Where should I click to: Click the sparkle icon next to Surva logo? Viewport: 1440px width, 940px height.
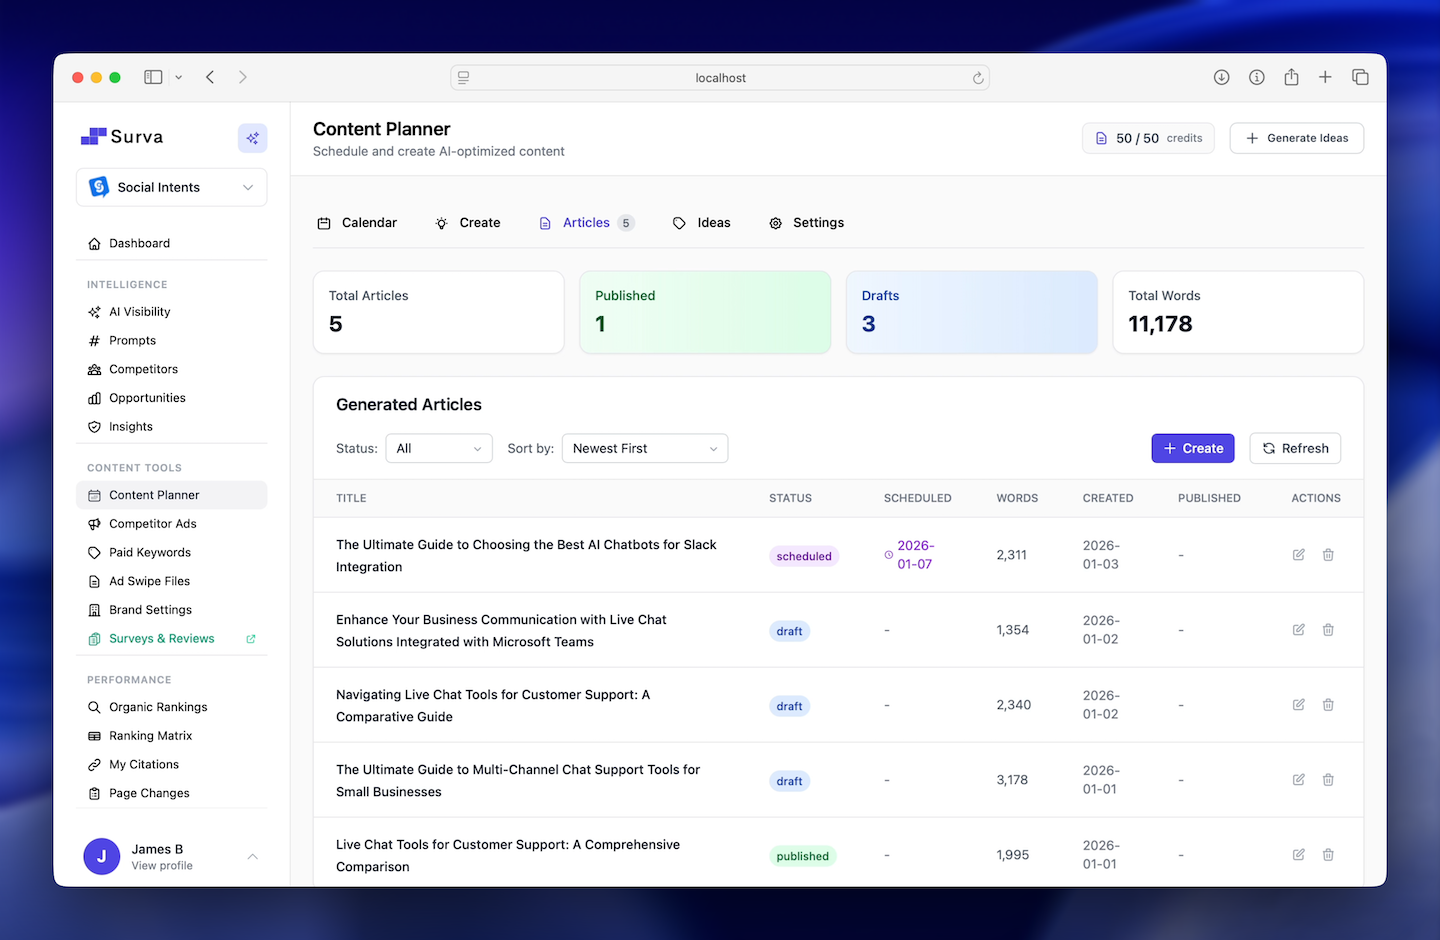click(x=252, y=138)
